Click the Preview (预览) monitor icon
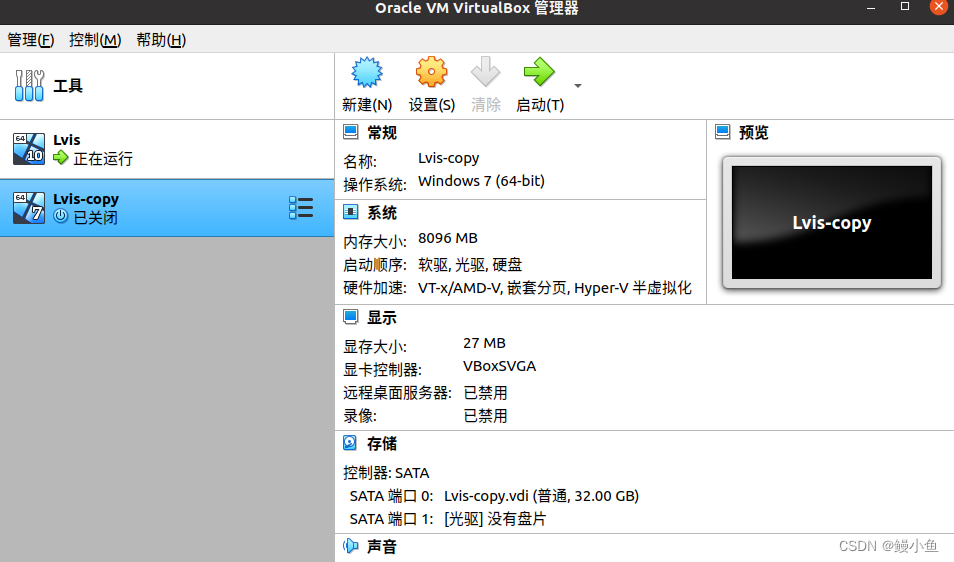954x562 pixels. [x=723, y=132]
